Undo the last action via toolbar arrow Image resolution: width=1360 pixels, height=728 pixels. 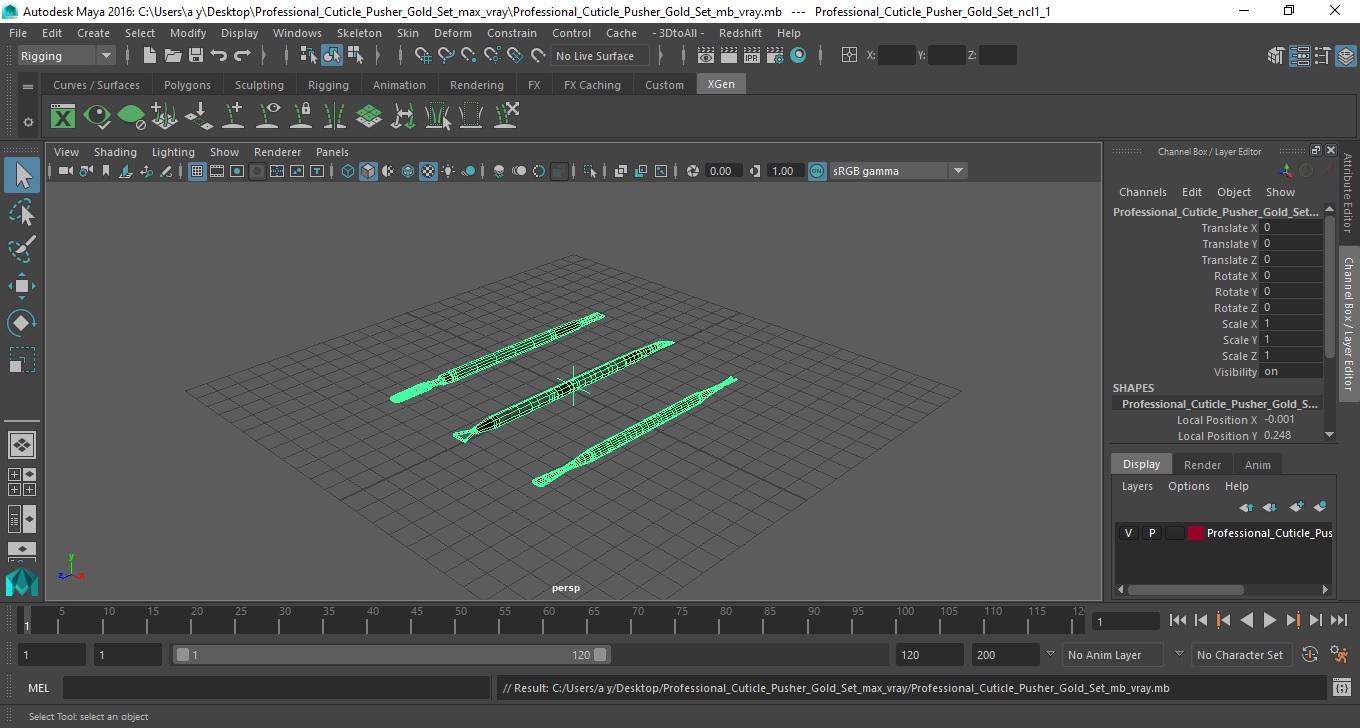coord(219,56)
